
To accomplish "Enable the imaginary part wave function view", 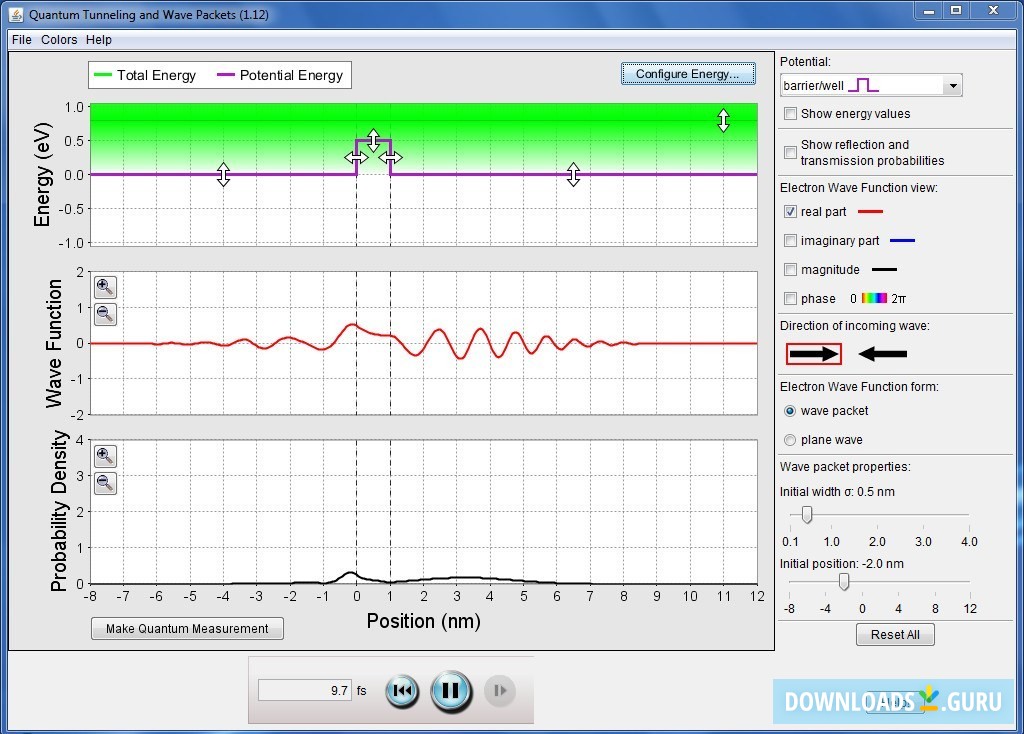I will coord(790,240).
